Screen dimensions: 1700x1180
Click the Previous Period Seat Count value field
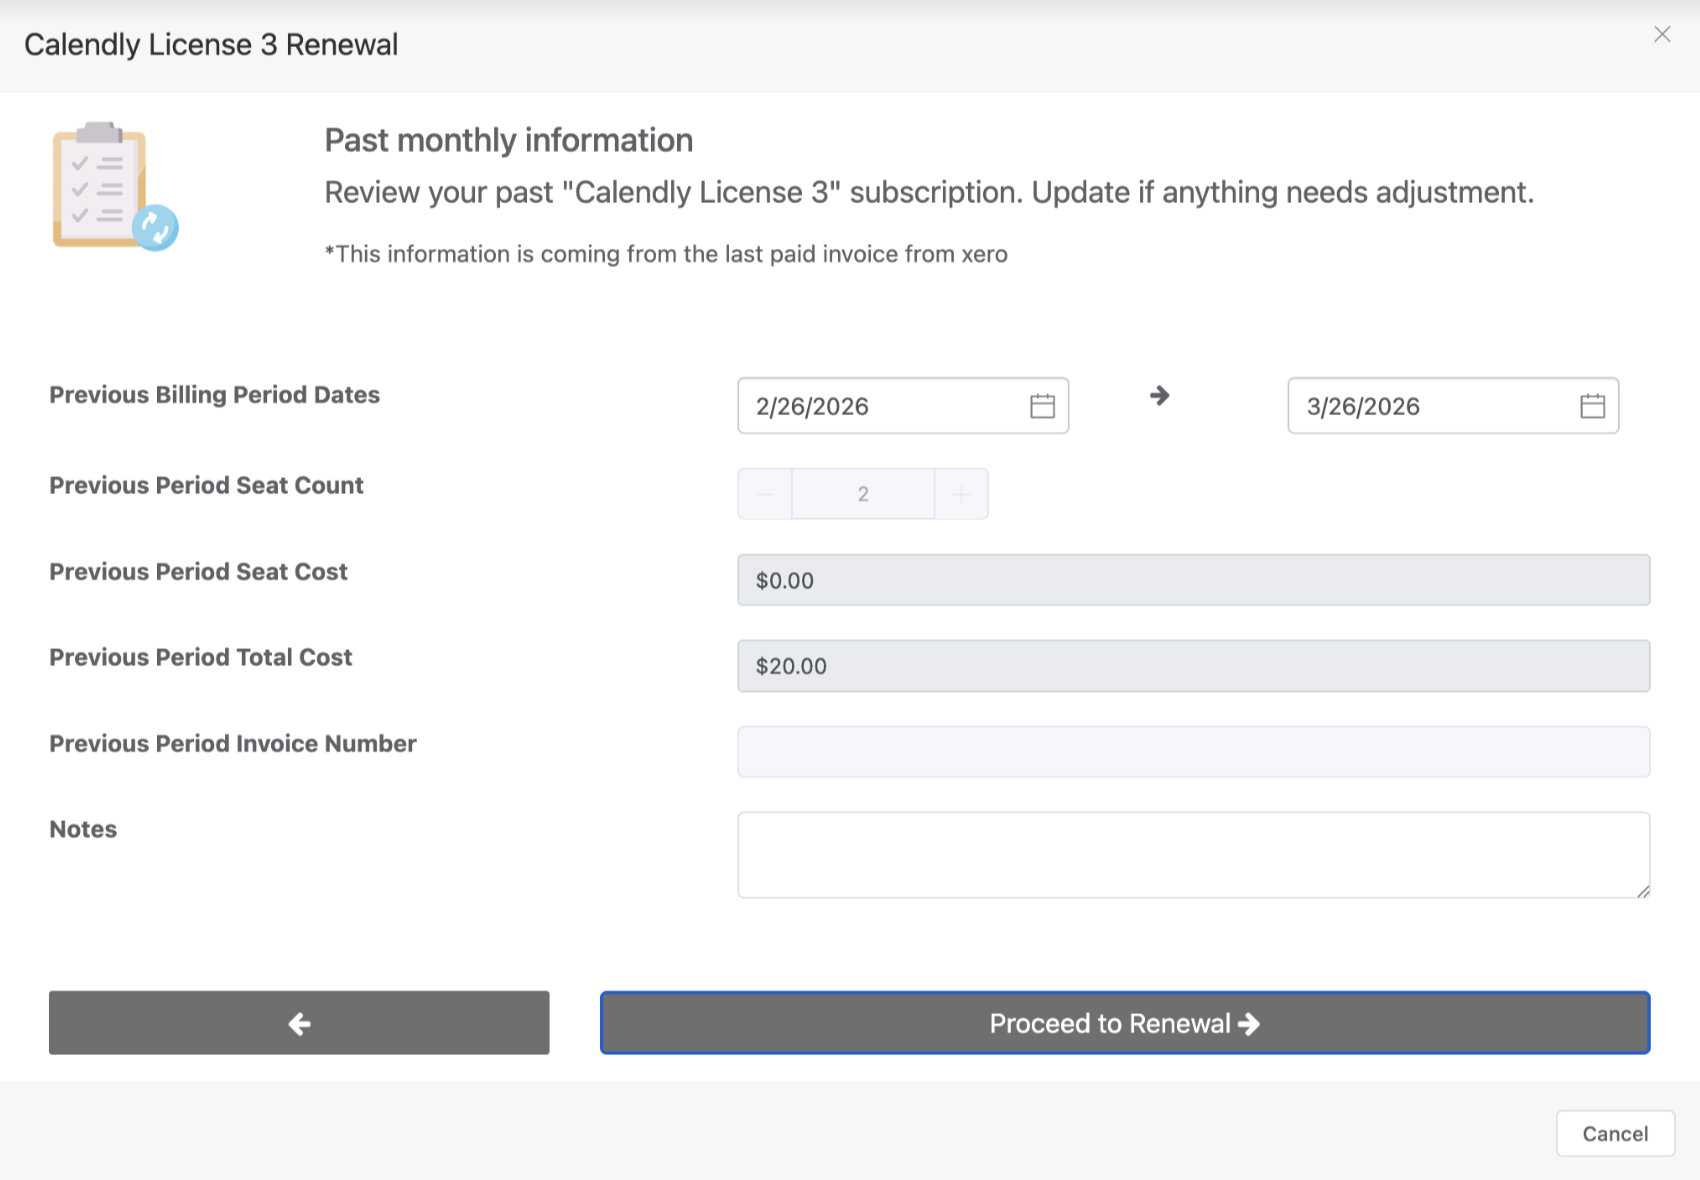coord(863,494)
